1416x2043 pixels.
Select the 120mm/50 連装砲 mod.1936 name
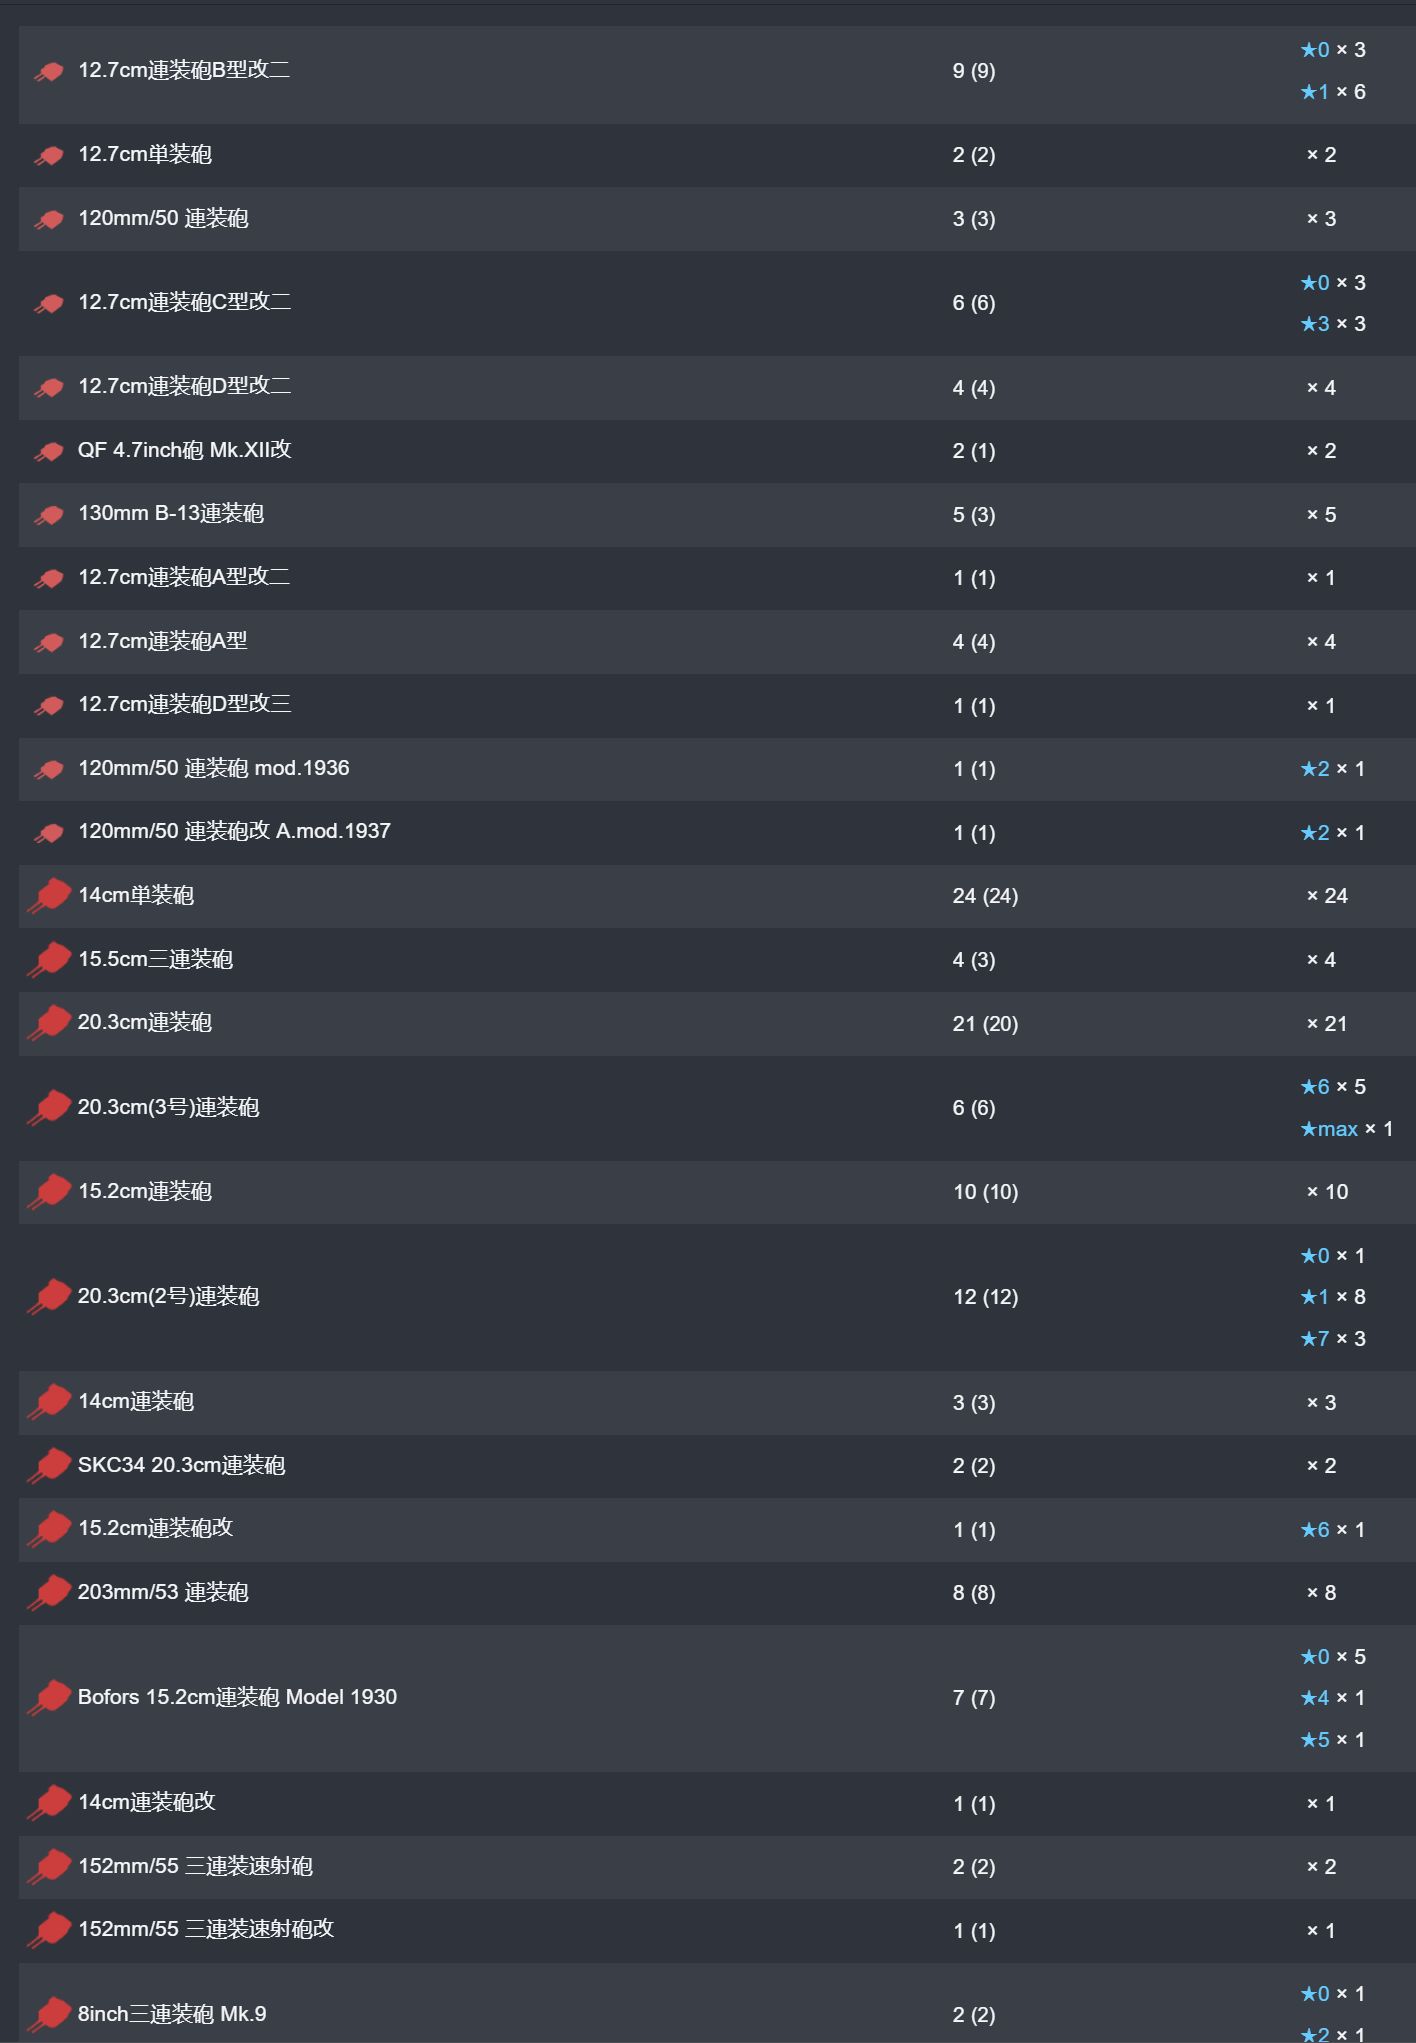[214, 768]
